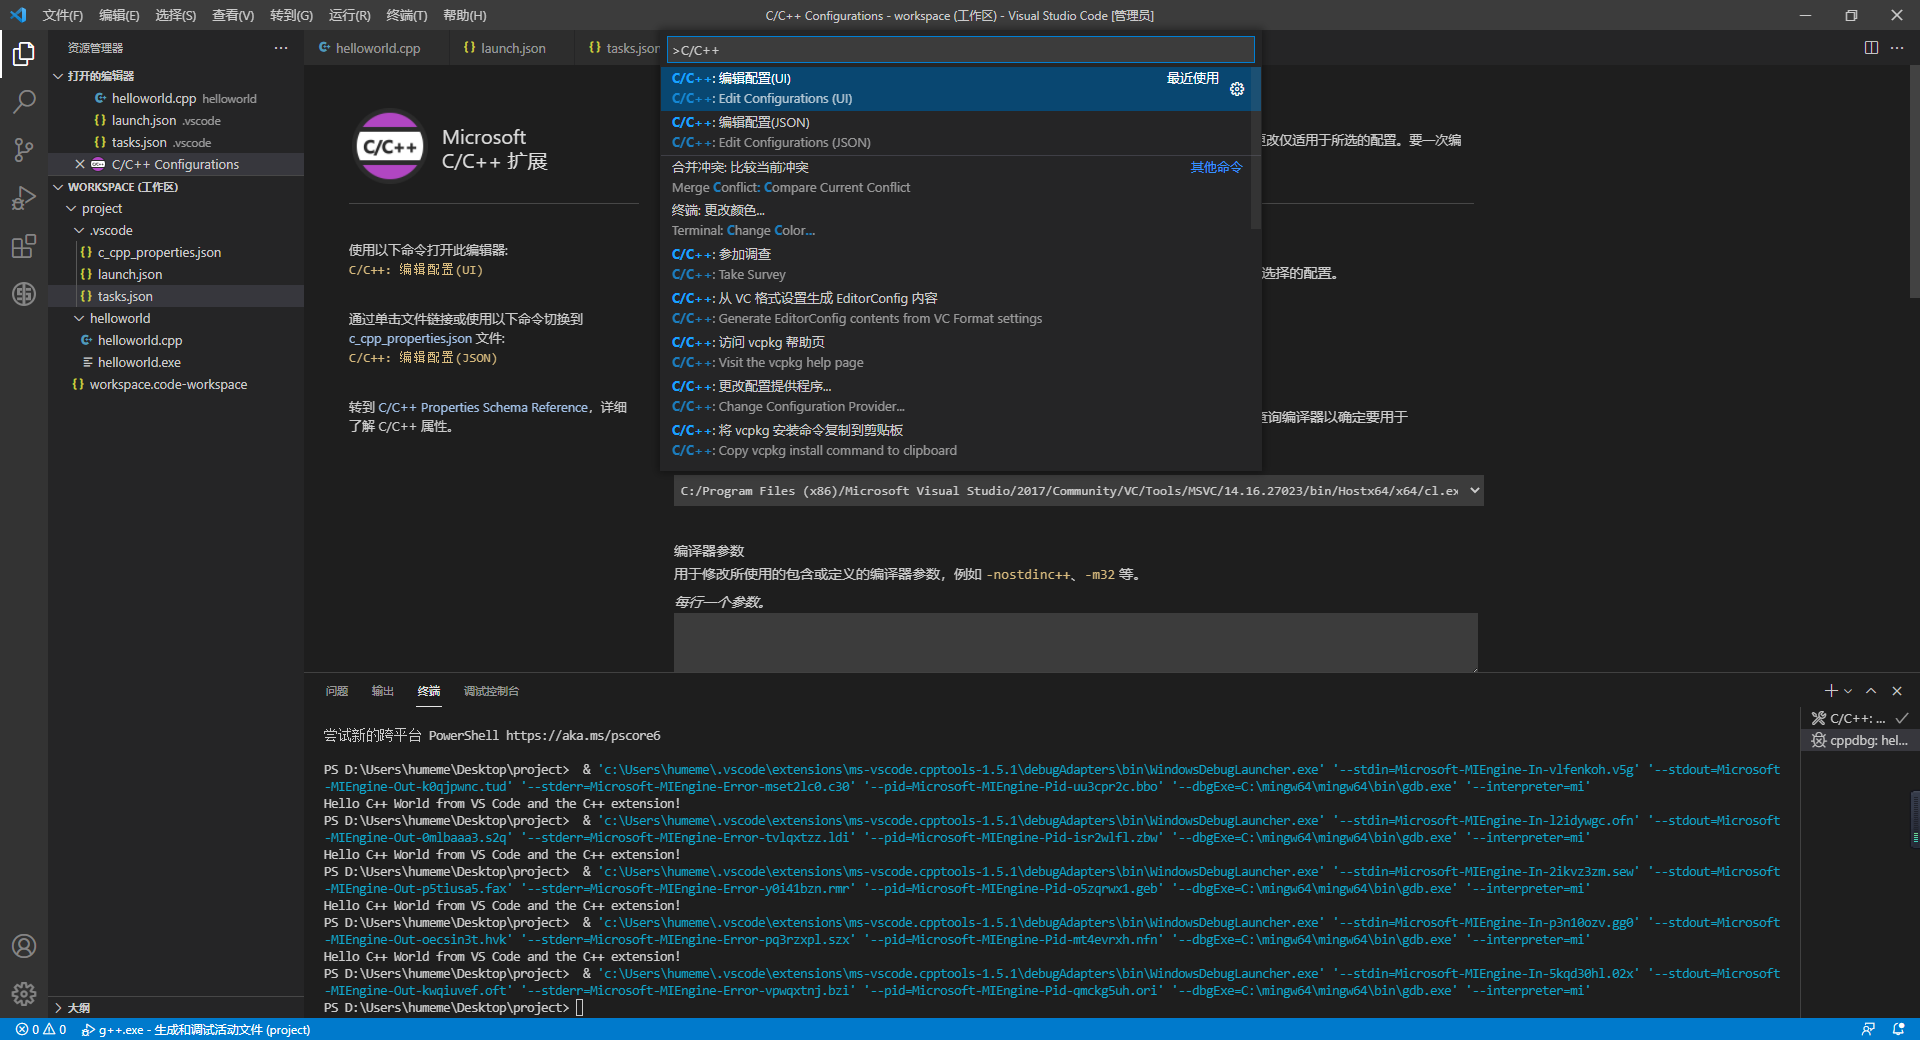Select the C/C++ terminal entry in list

coord(1859,718)
